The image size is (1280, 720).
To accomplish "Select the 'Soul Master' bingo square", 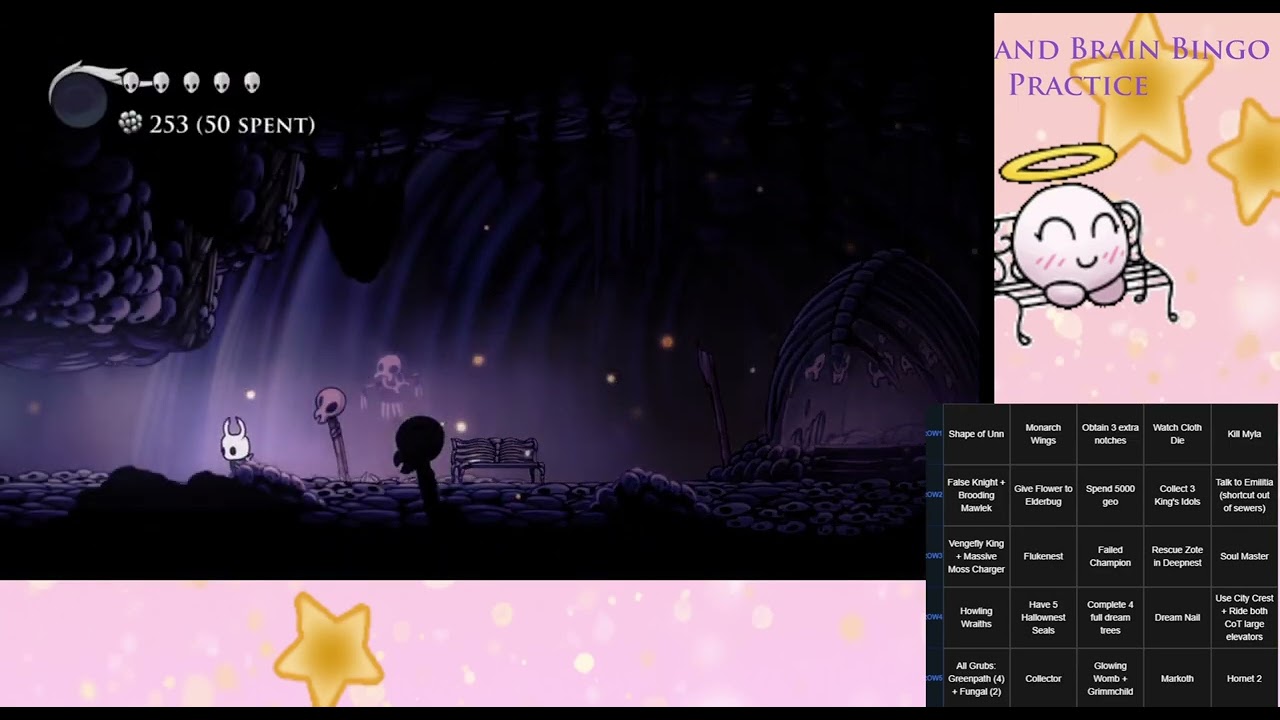I will 1244,557.
